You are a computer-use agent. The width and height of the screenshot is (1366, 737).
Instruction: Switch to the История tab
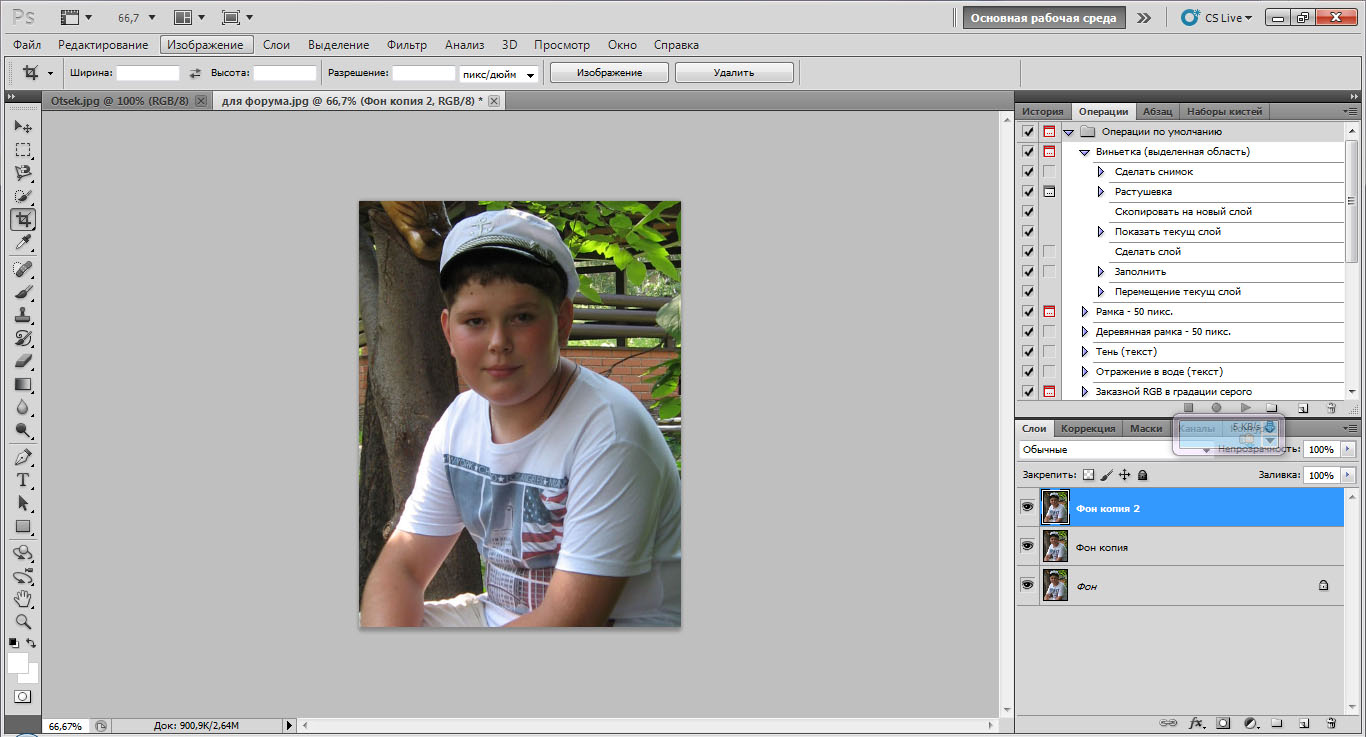pyautogui.click(x=1042, y=111)
